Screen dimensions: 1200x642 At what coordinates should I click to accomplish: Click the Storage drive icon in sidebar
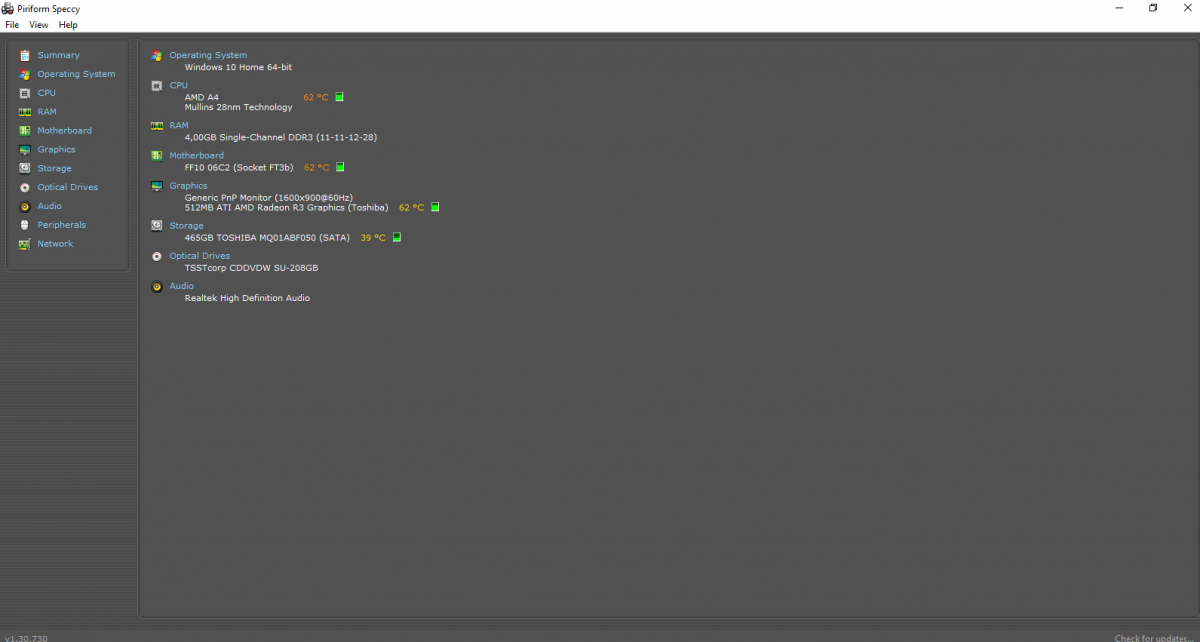click(24, 168)
